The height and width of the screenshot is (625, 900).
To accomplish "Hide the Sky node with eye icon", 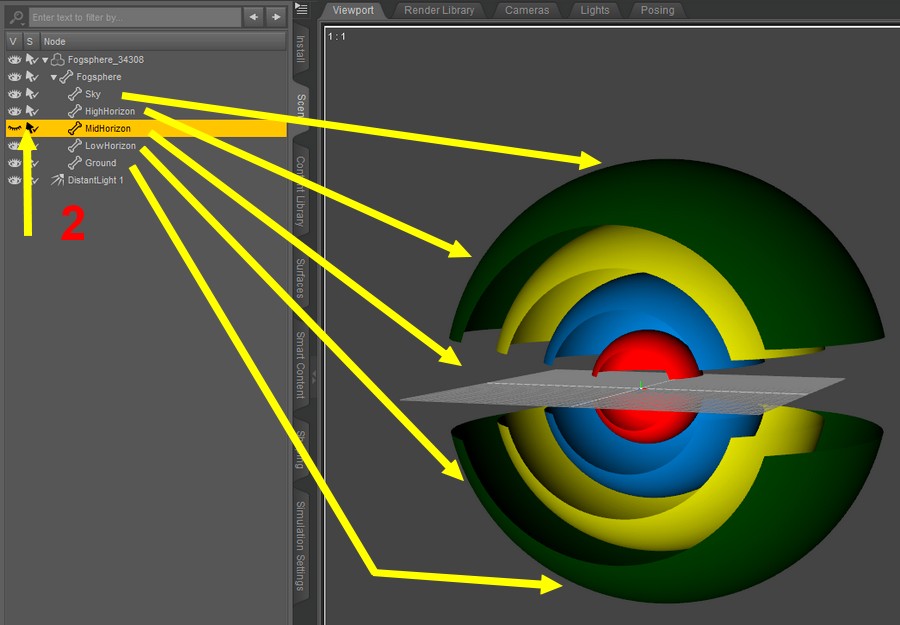I will [14, 94].
